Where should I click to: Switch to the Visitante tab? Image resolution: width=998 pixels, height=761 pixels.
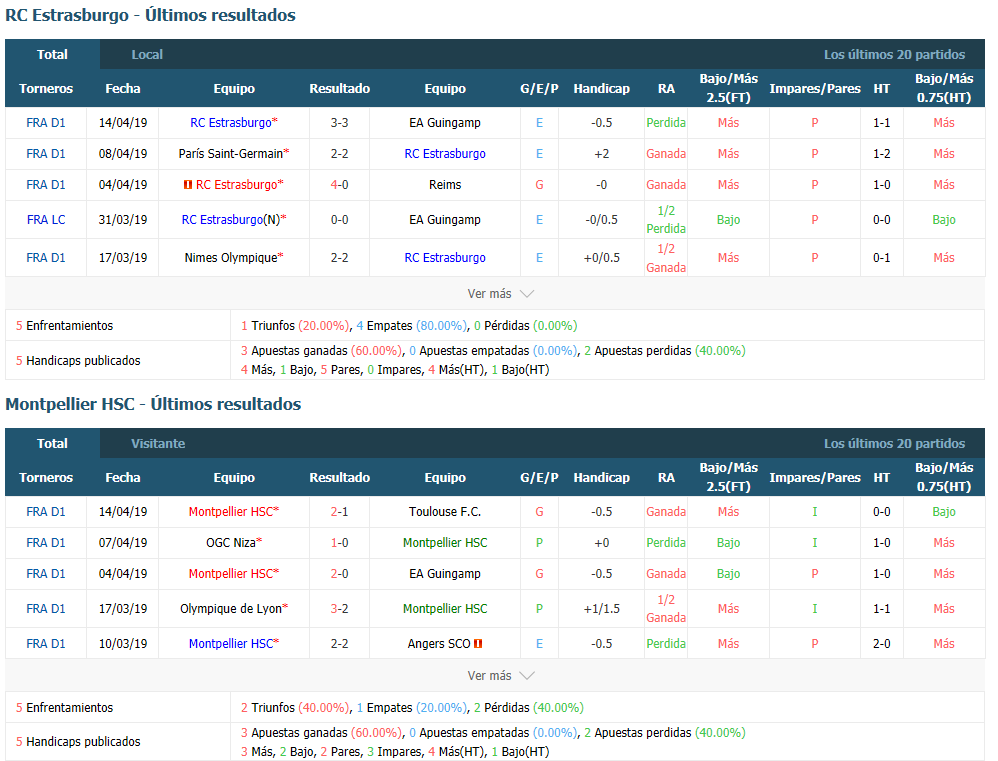coord(158,443)
